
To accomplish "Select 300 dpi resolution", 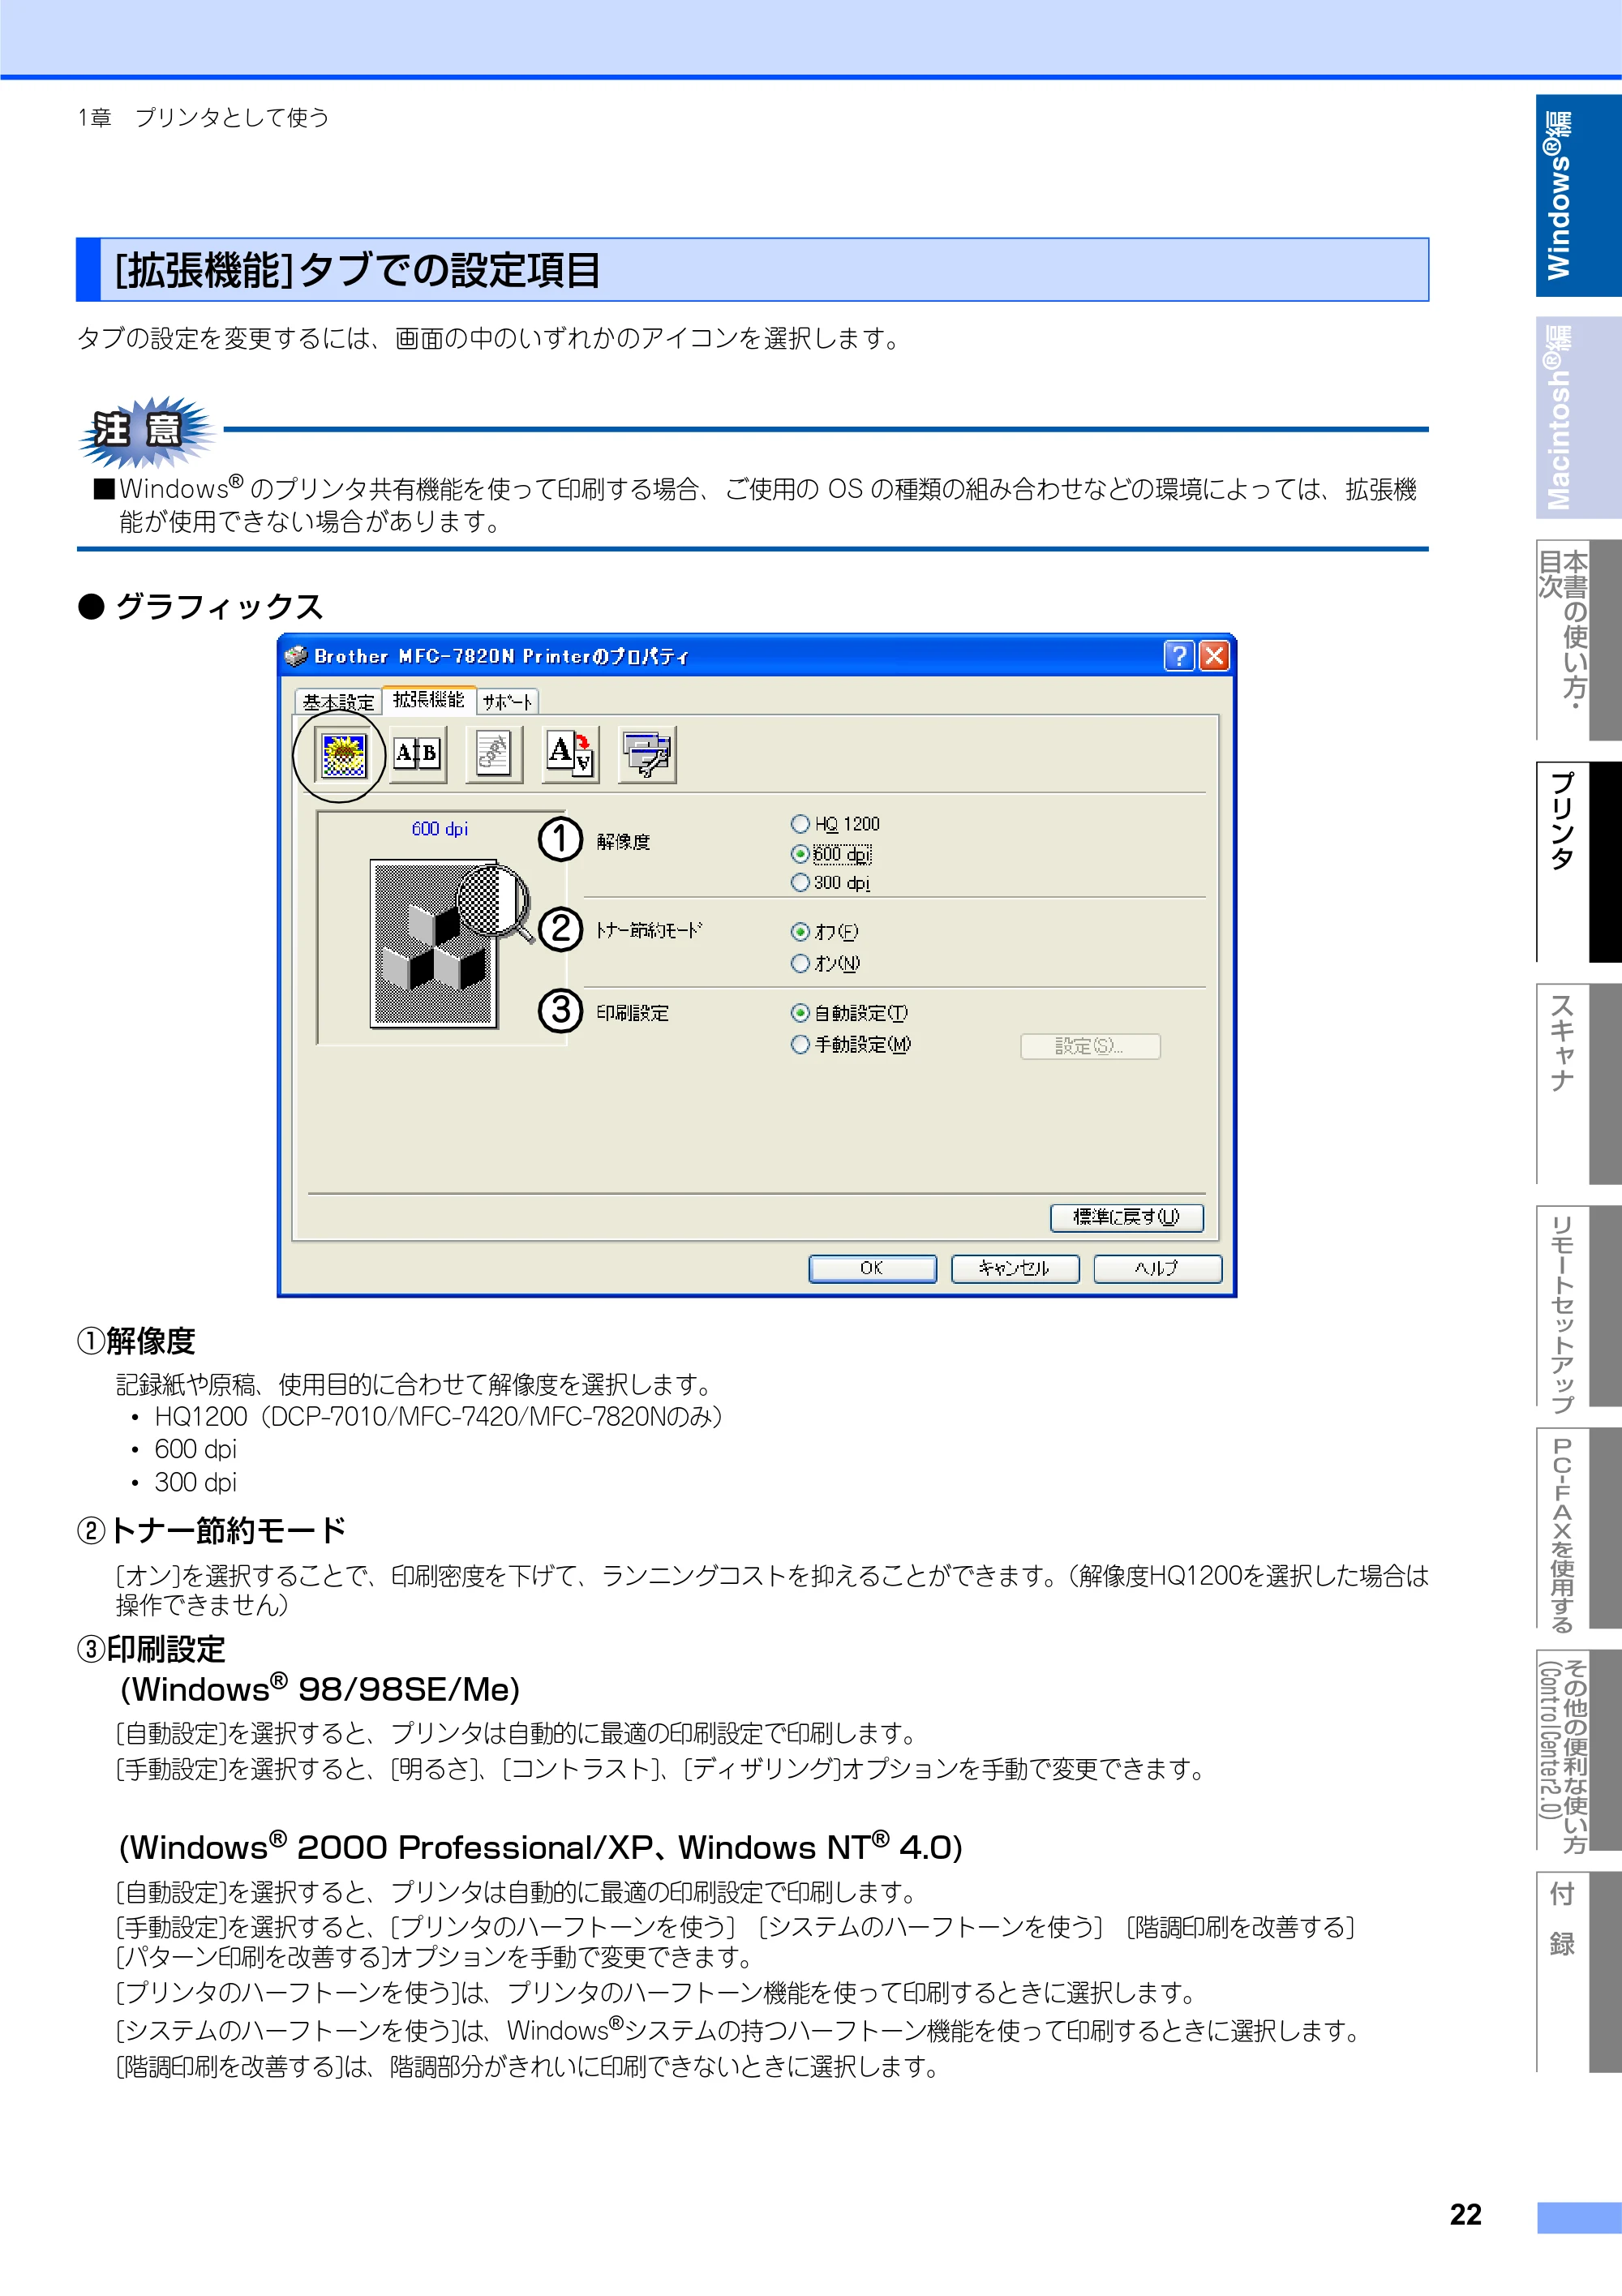I will [x=830, y=883].
